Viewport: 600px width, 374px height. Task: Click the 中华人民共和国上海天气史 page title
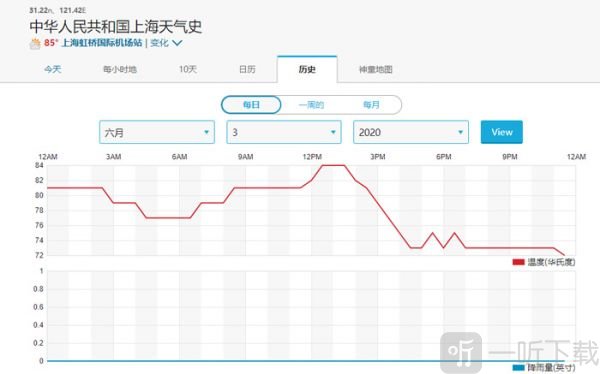(x=116, y=26)
